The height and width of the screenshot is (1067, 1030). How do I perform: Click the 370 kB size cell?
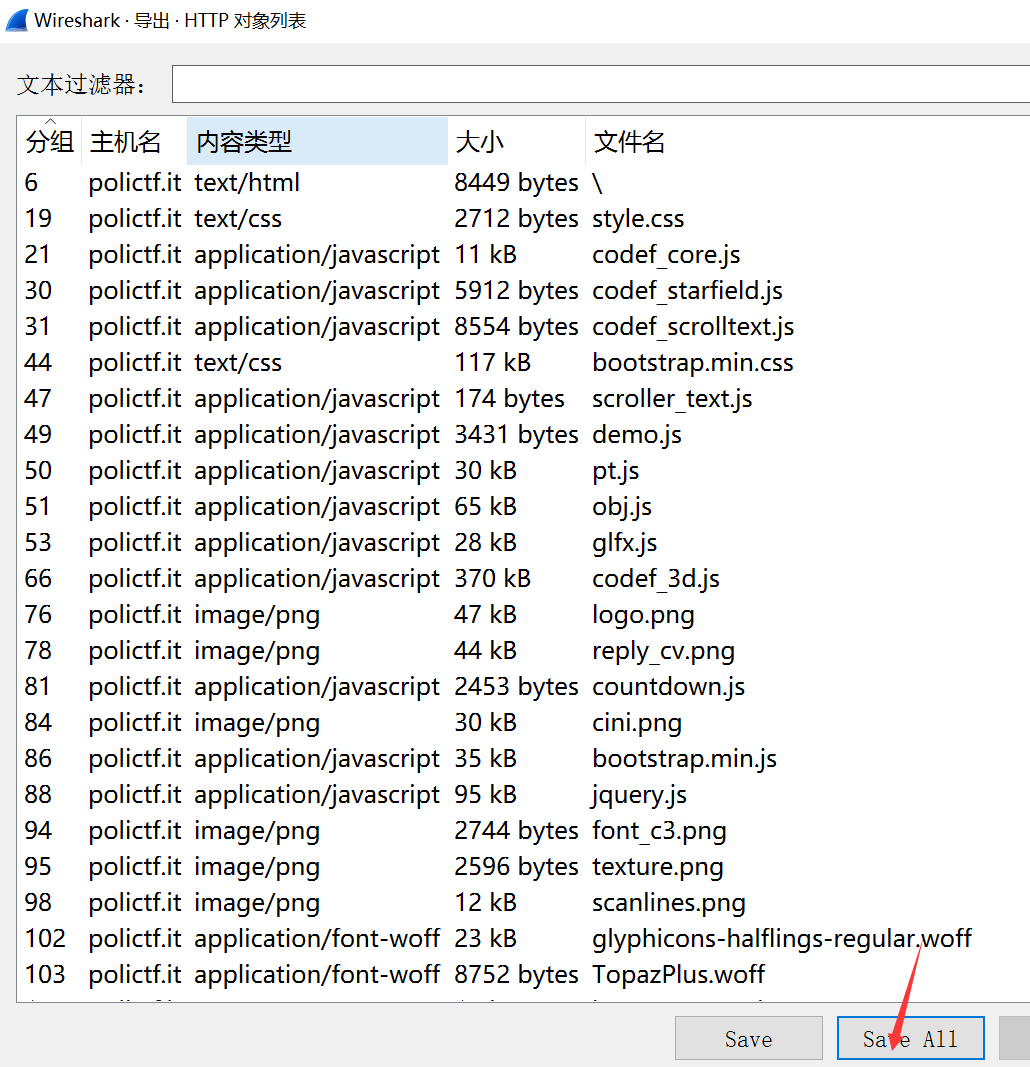(x=492, y=578)
